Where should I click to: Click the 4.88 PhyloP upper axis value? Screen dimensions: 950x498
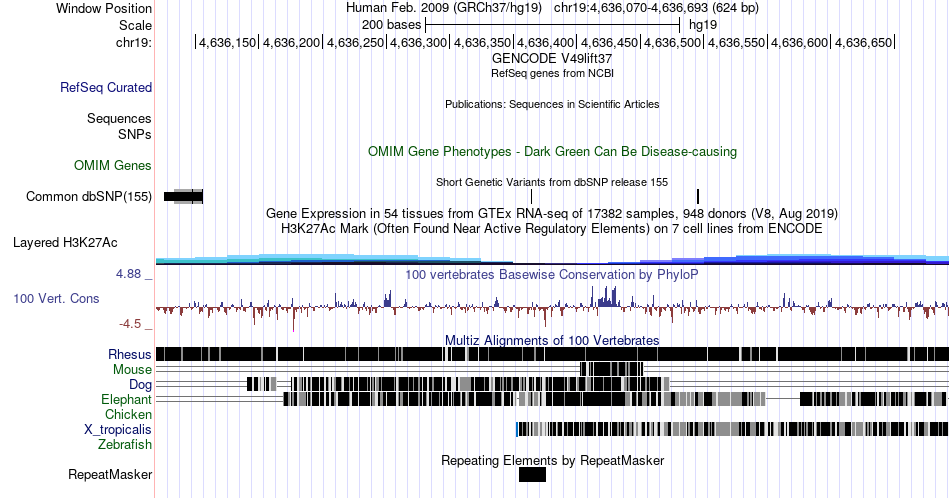click(x=128, y=274)
